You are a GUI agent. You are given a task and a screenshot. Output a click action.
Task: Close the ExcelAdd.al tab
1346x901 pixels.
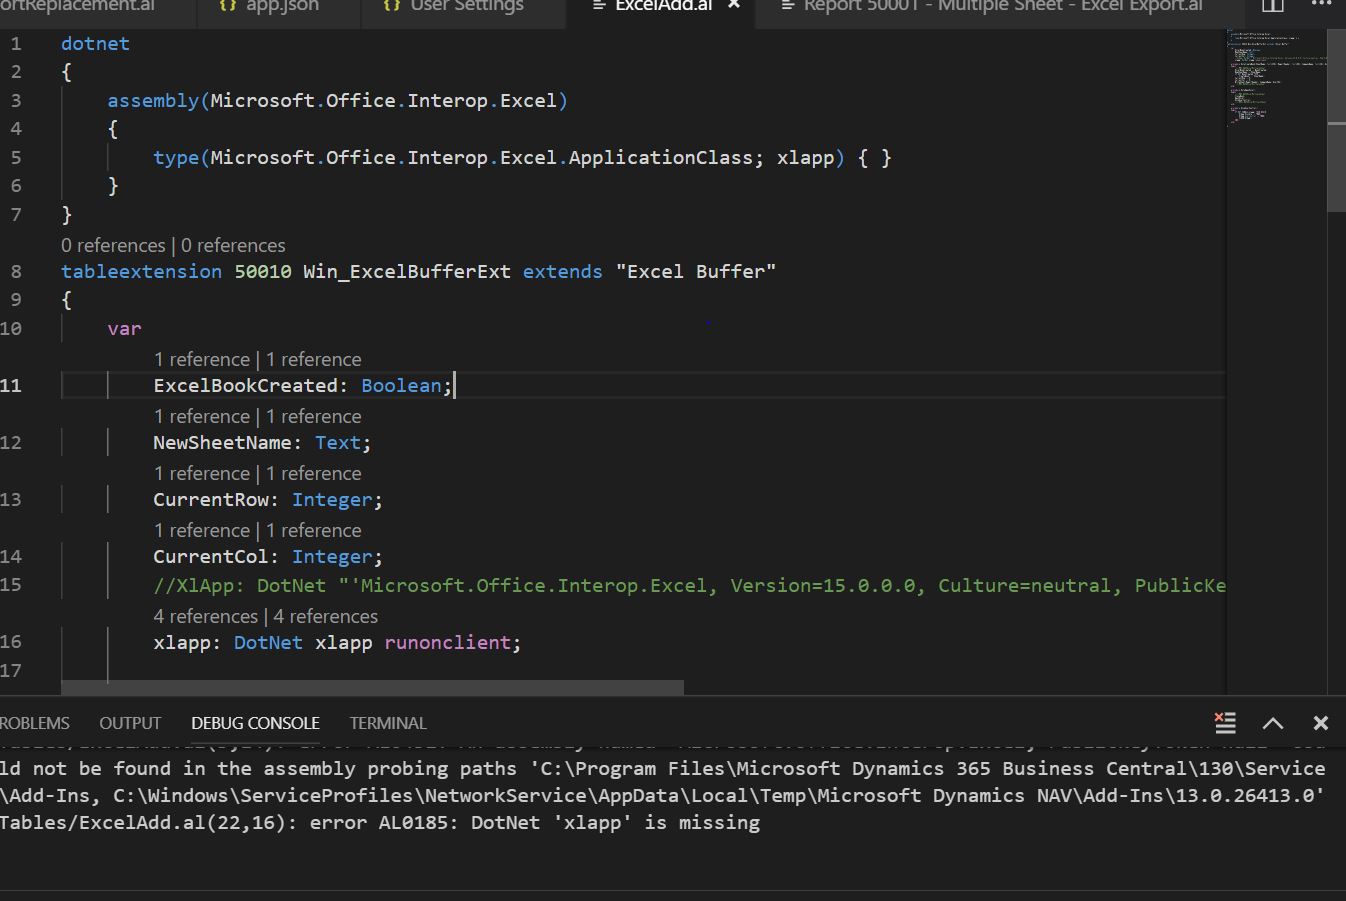click(733, 4)
